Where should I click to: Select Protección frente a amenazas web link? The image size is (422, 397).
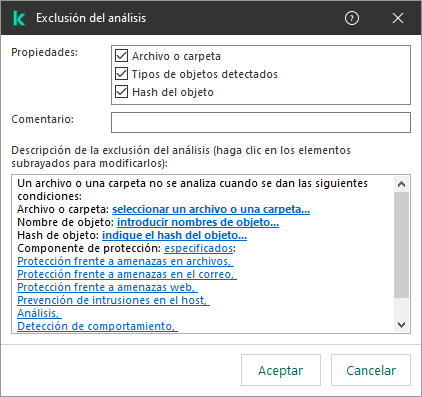pos(107,287)
